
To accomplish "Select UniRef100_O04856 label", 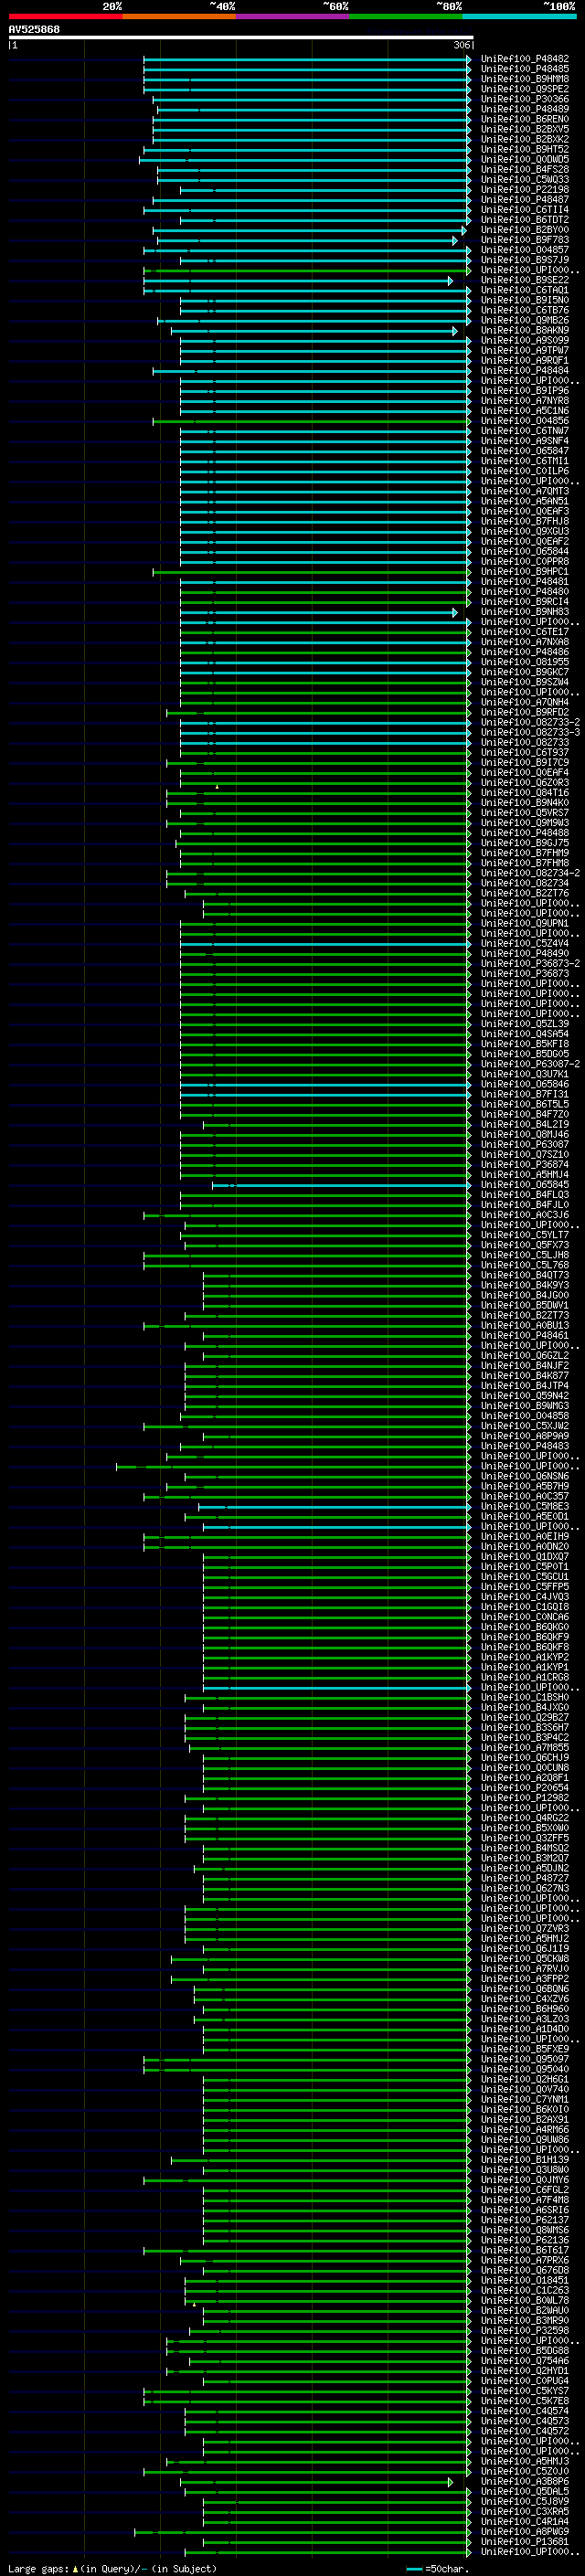I will [x=524, y=421].
